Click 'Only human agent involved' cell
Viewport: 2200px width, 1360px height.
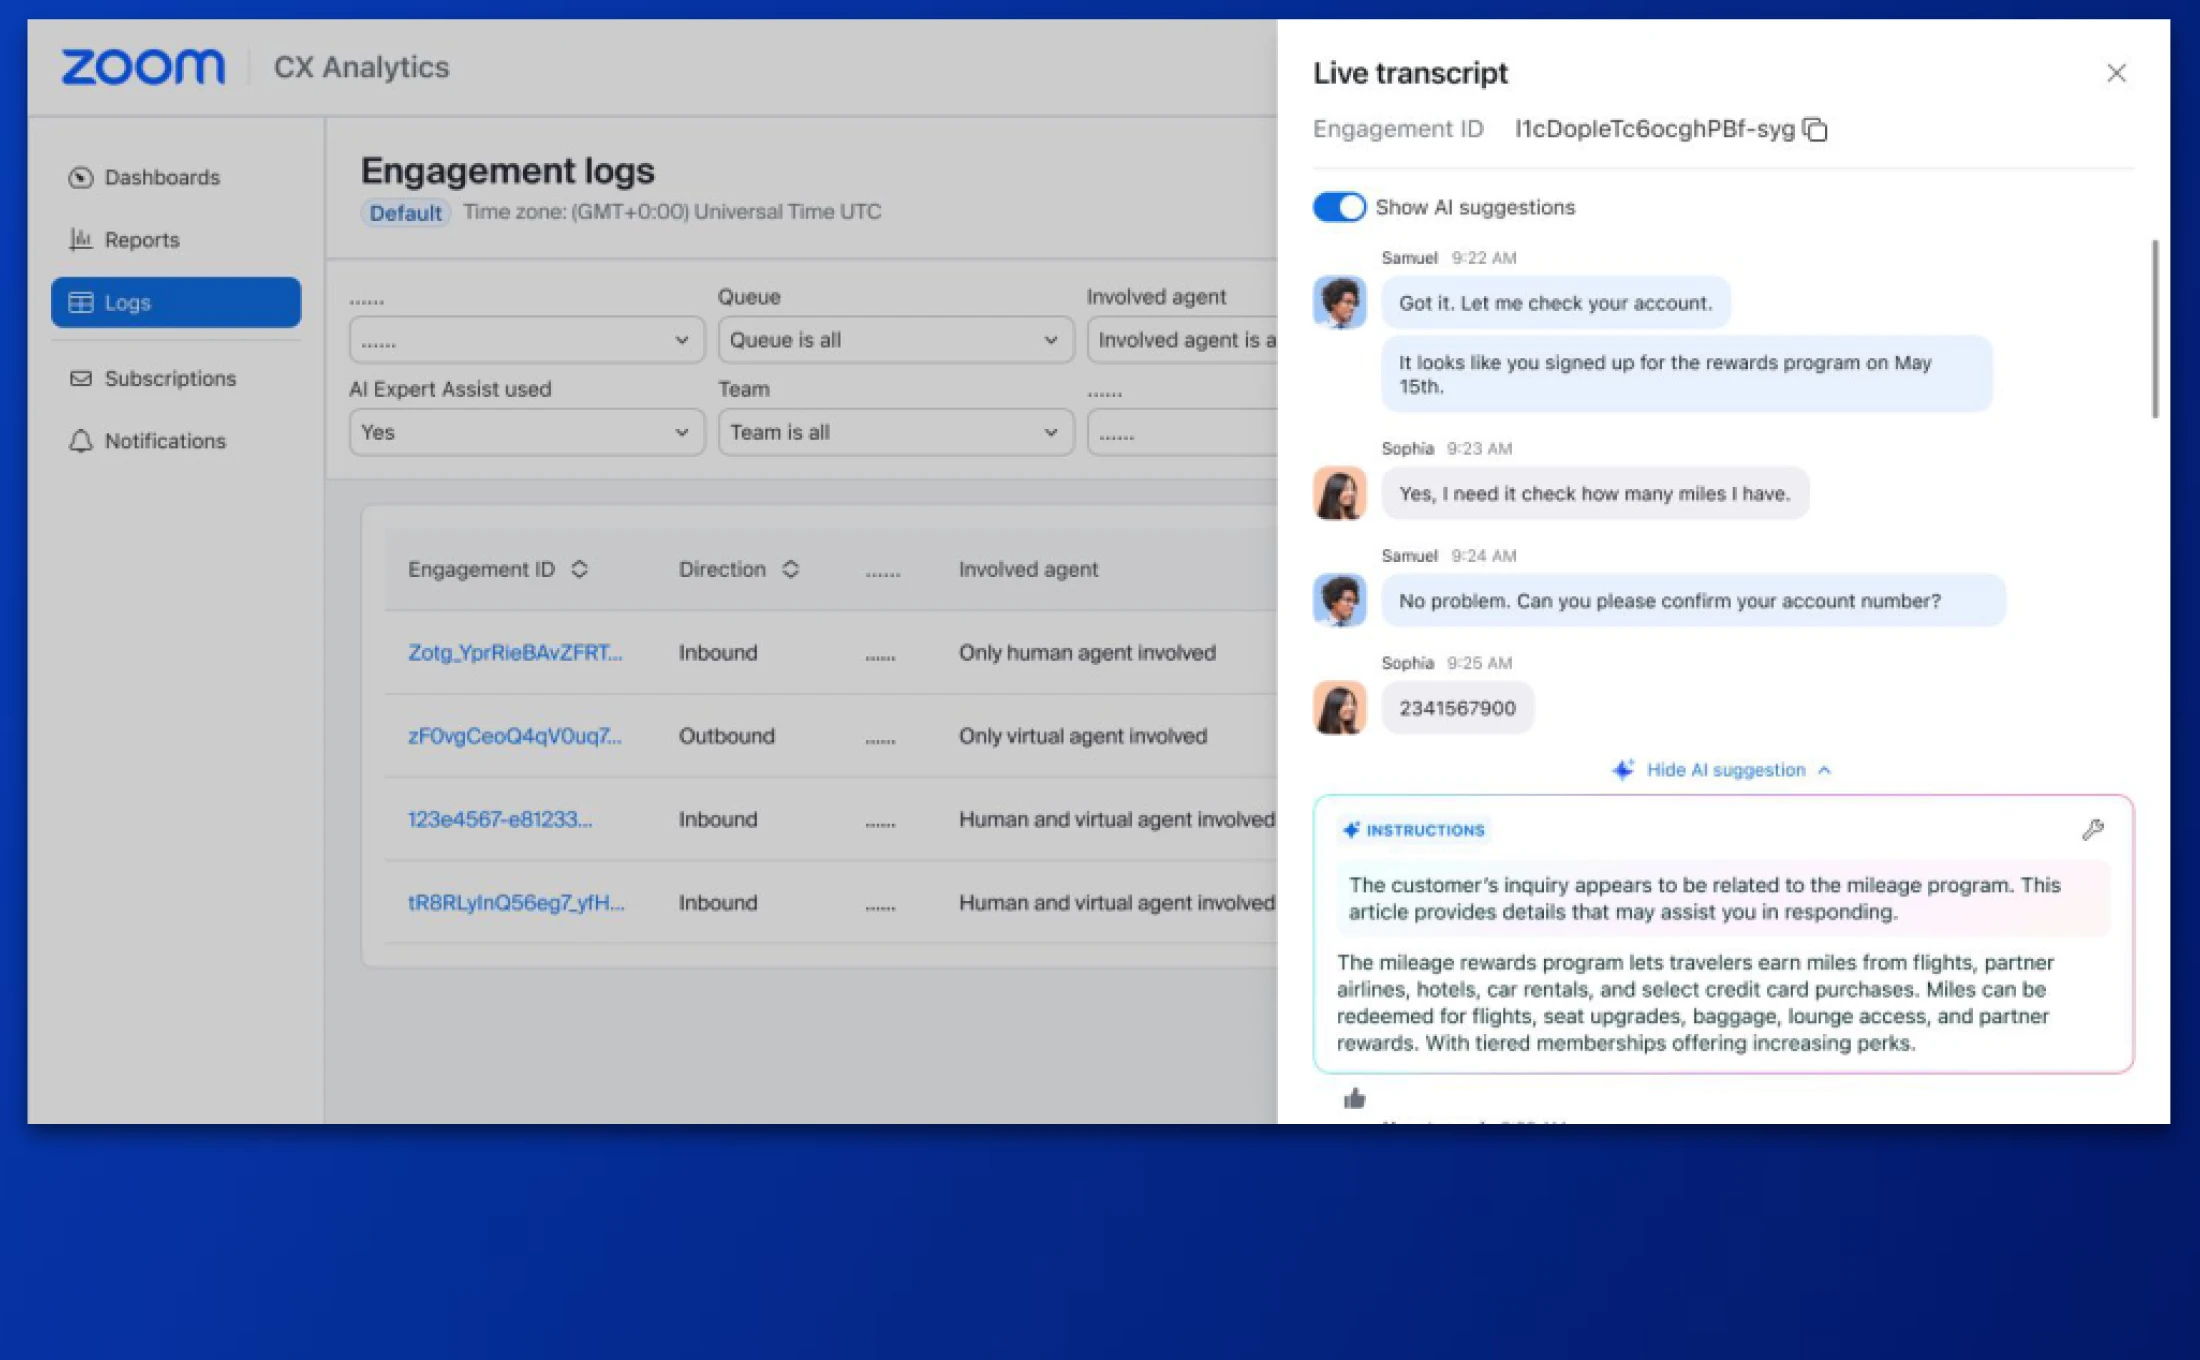coord(1087,653)
